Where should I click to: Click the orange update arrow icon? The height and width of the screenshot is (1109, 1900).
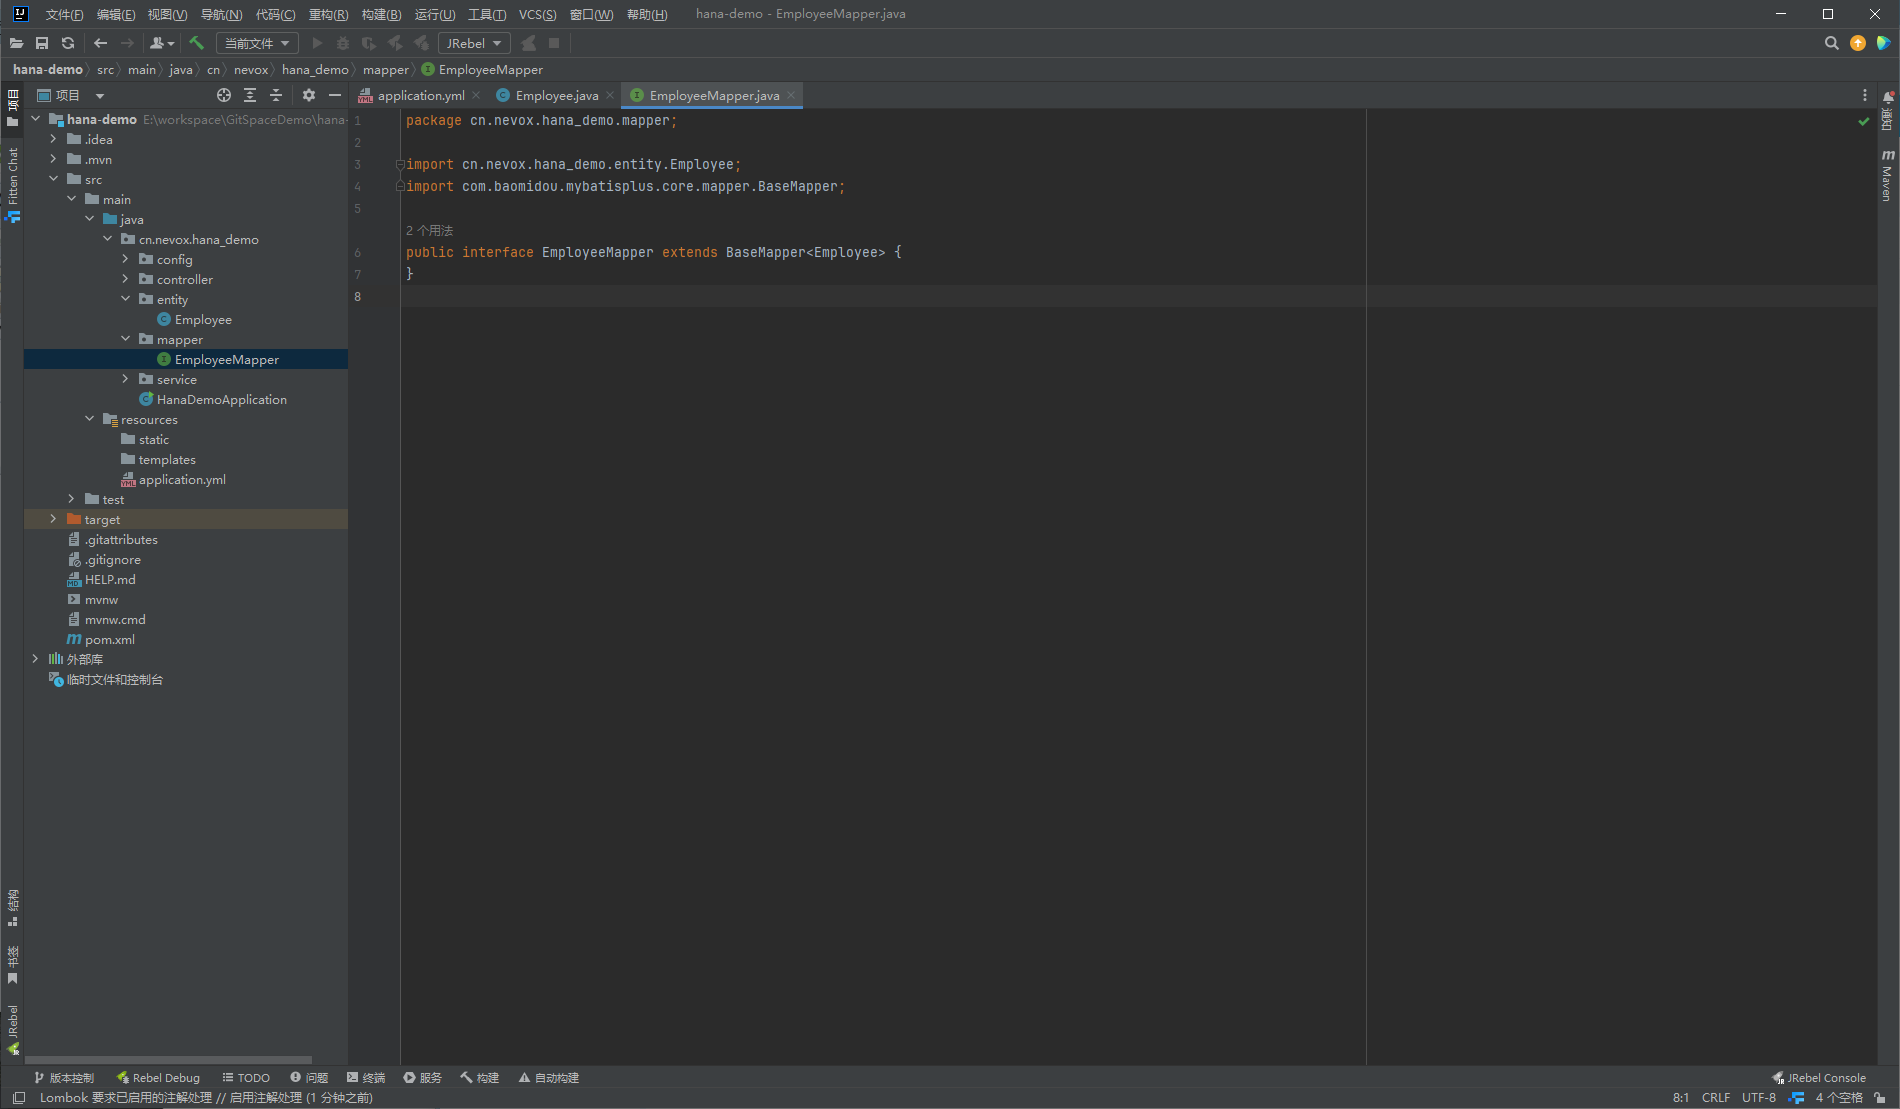tap(1858, 43)
